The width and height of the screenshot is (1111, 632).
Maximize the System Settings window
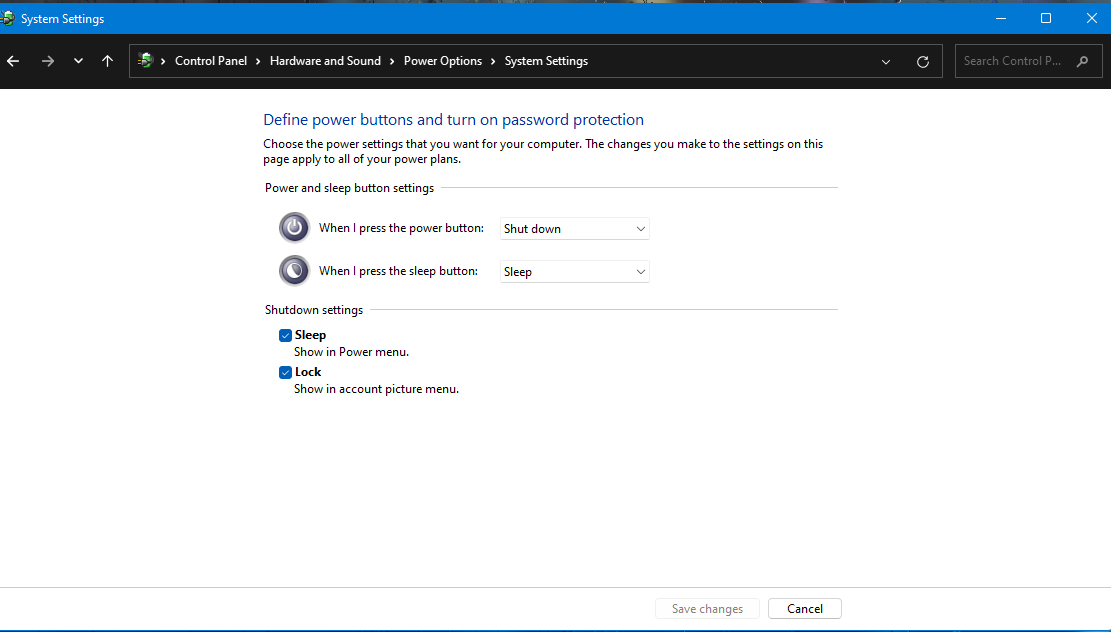pyautogui.click(x=1046, y=18)
